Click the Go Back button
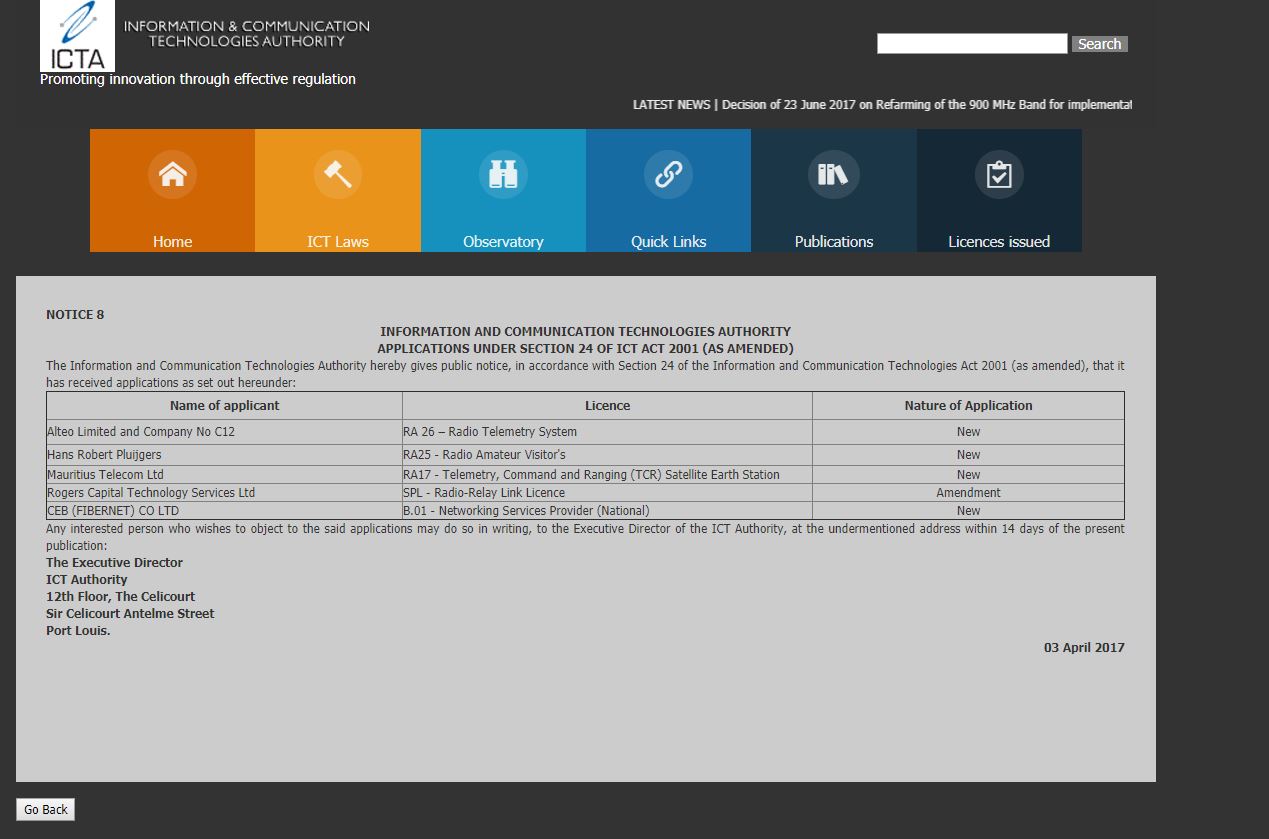Image resolution: width=1269 pixels, height=839 pixels. [x=46, y=809]
